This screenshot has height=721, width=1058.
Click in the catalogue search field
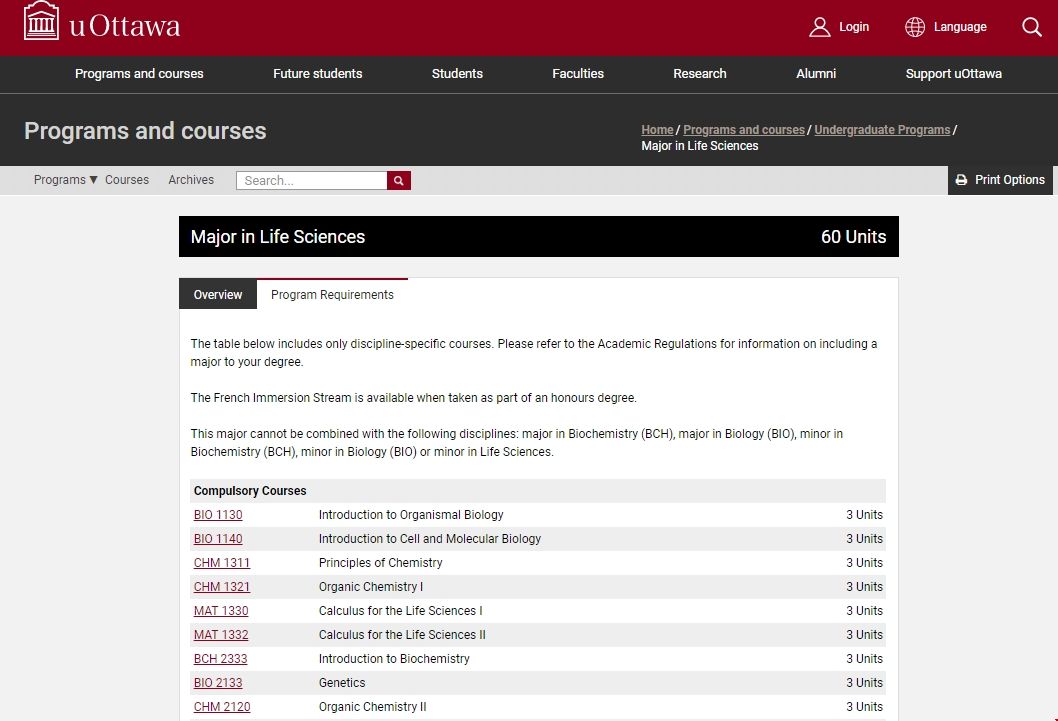pos(311,181)
